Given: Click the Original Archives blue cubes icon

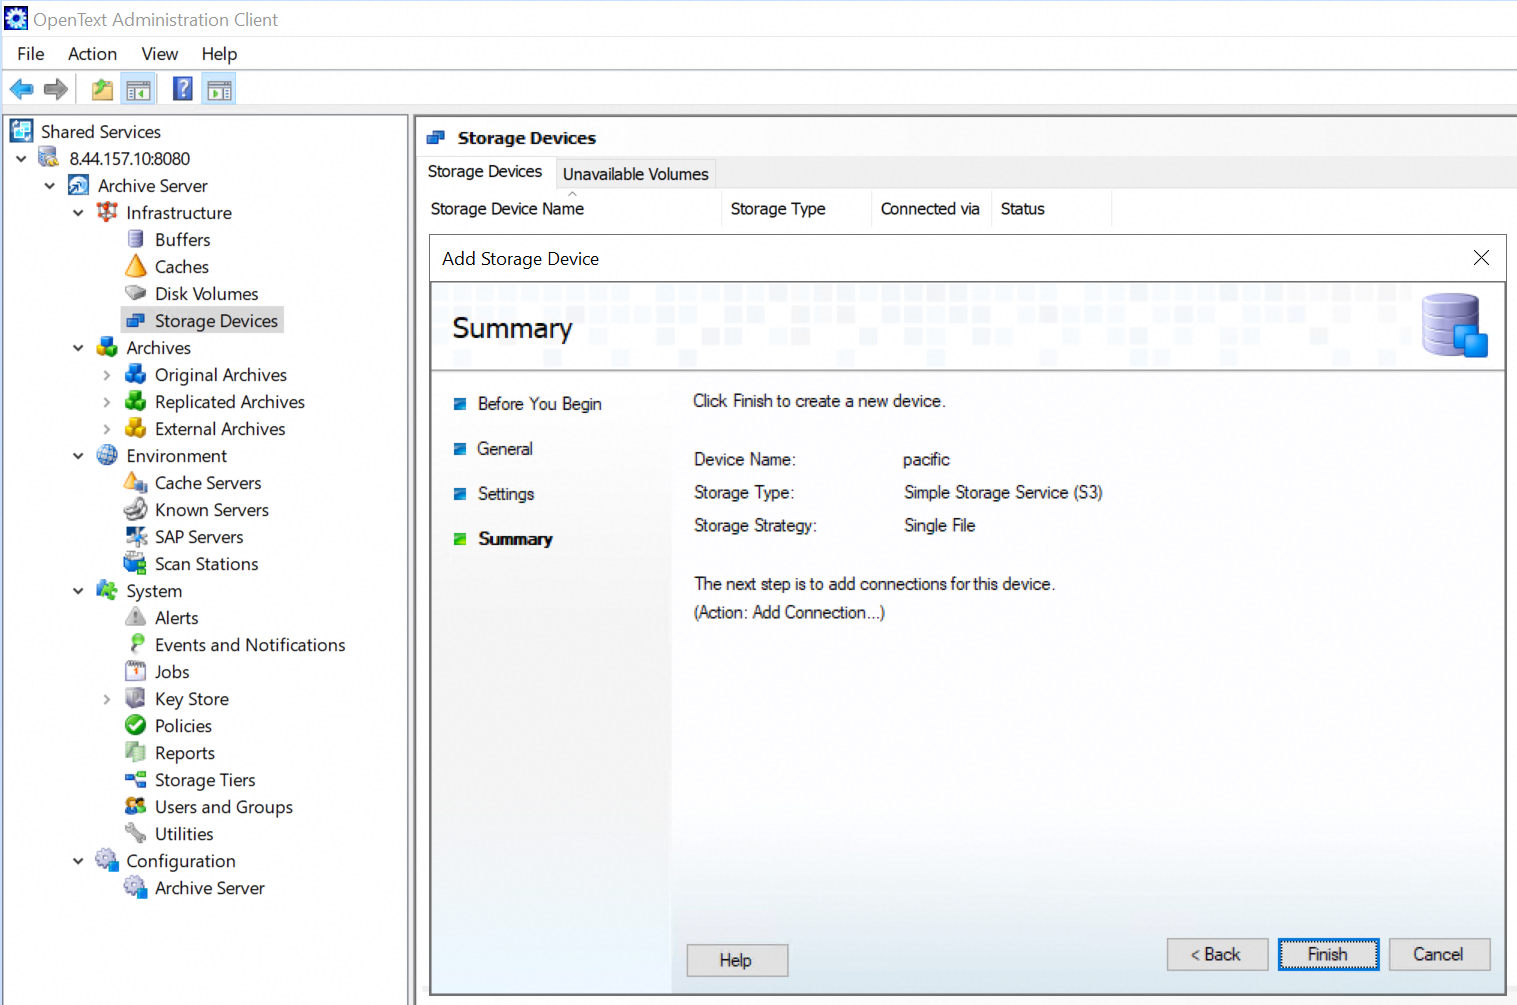Looking at the screenshot, I should 135,374.
